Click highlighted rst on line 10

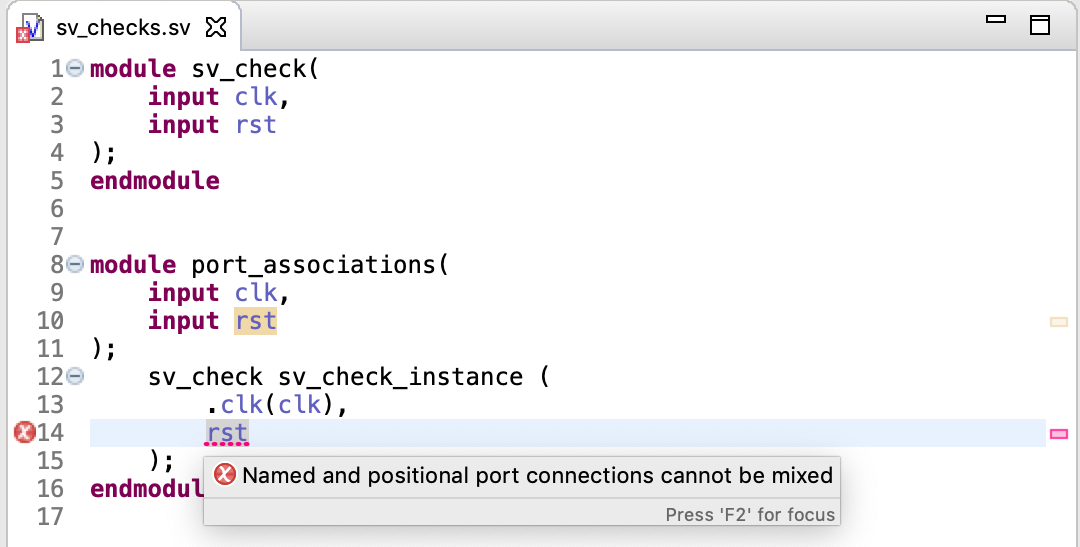(256, 321)
